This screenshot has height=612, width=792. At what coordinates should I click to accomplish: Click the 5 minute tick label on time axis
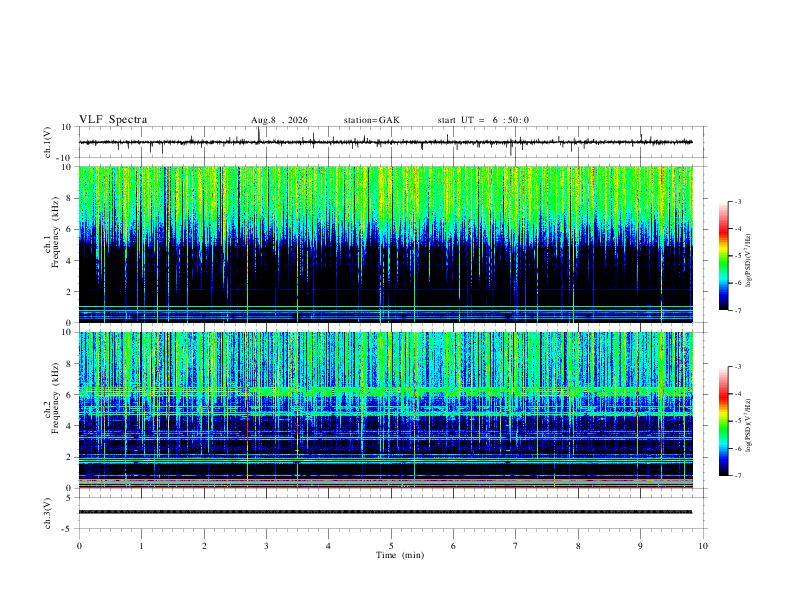point(391,546)
